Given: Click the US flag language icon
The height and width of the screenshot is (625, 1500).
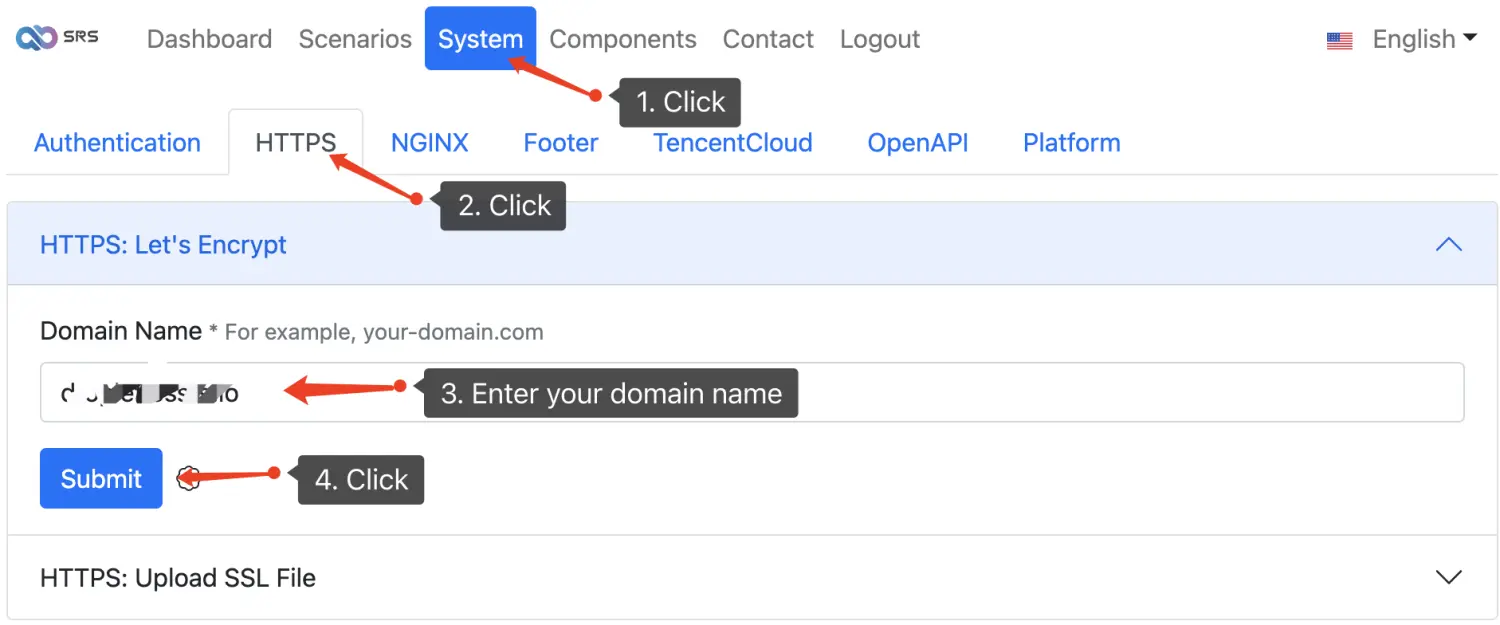Looking at the screenshot, I should coord(1339,40).
